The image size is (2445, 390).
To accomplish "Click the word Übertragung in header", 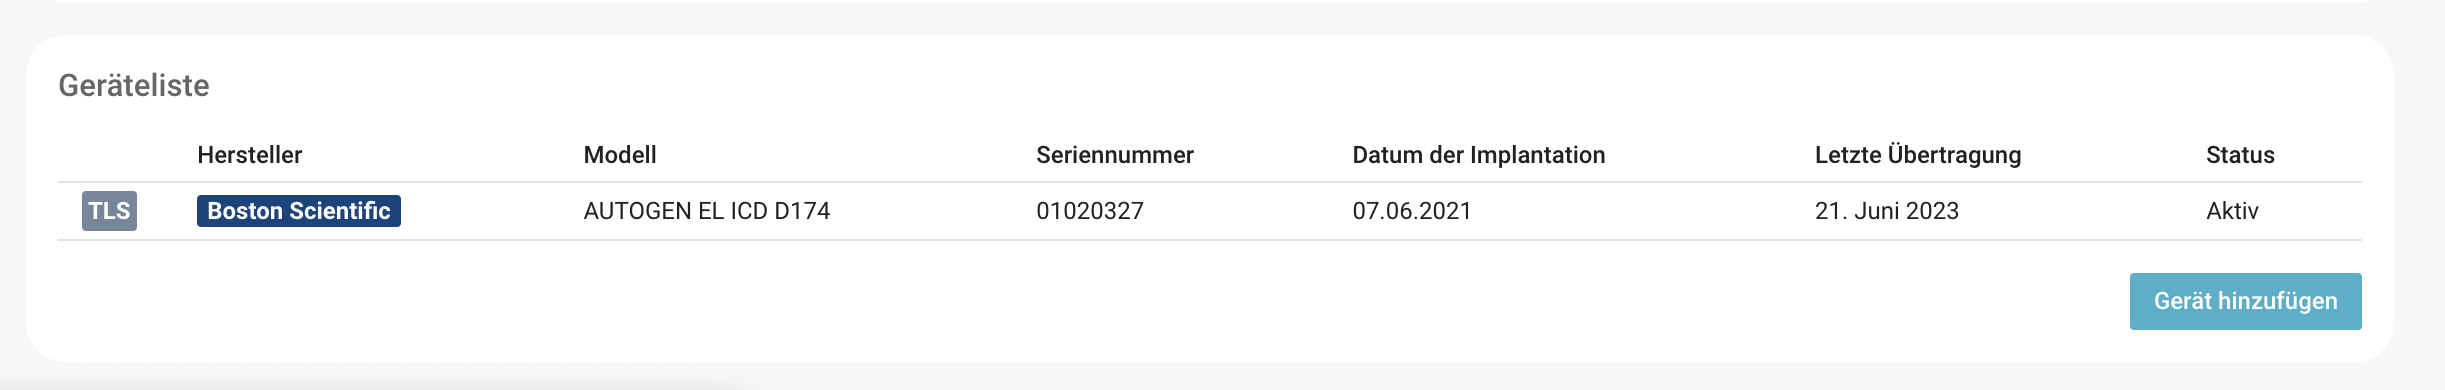I will 1954,155.
